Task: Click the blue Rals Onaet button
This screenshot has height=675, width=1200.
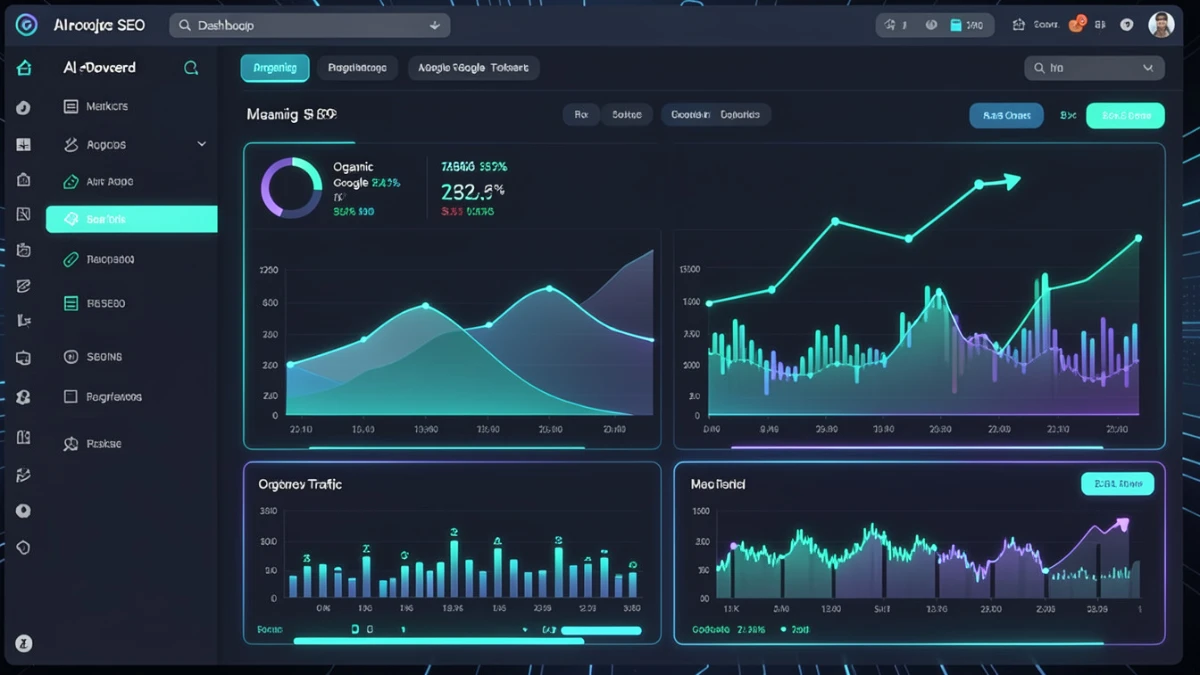Action: pyautogui.click(x=1006, y=115)
